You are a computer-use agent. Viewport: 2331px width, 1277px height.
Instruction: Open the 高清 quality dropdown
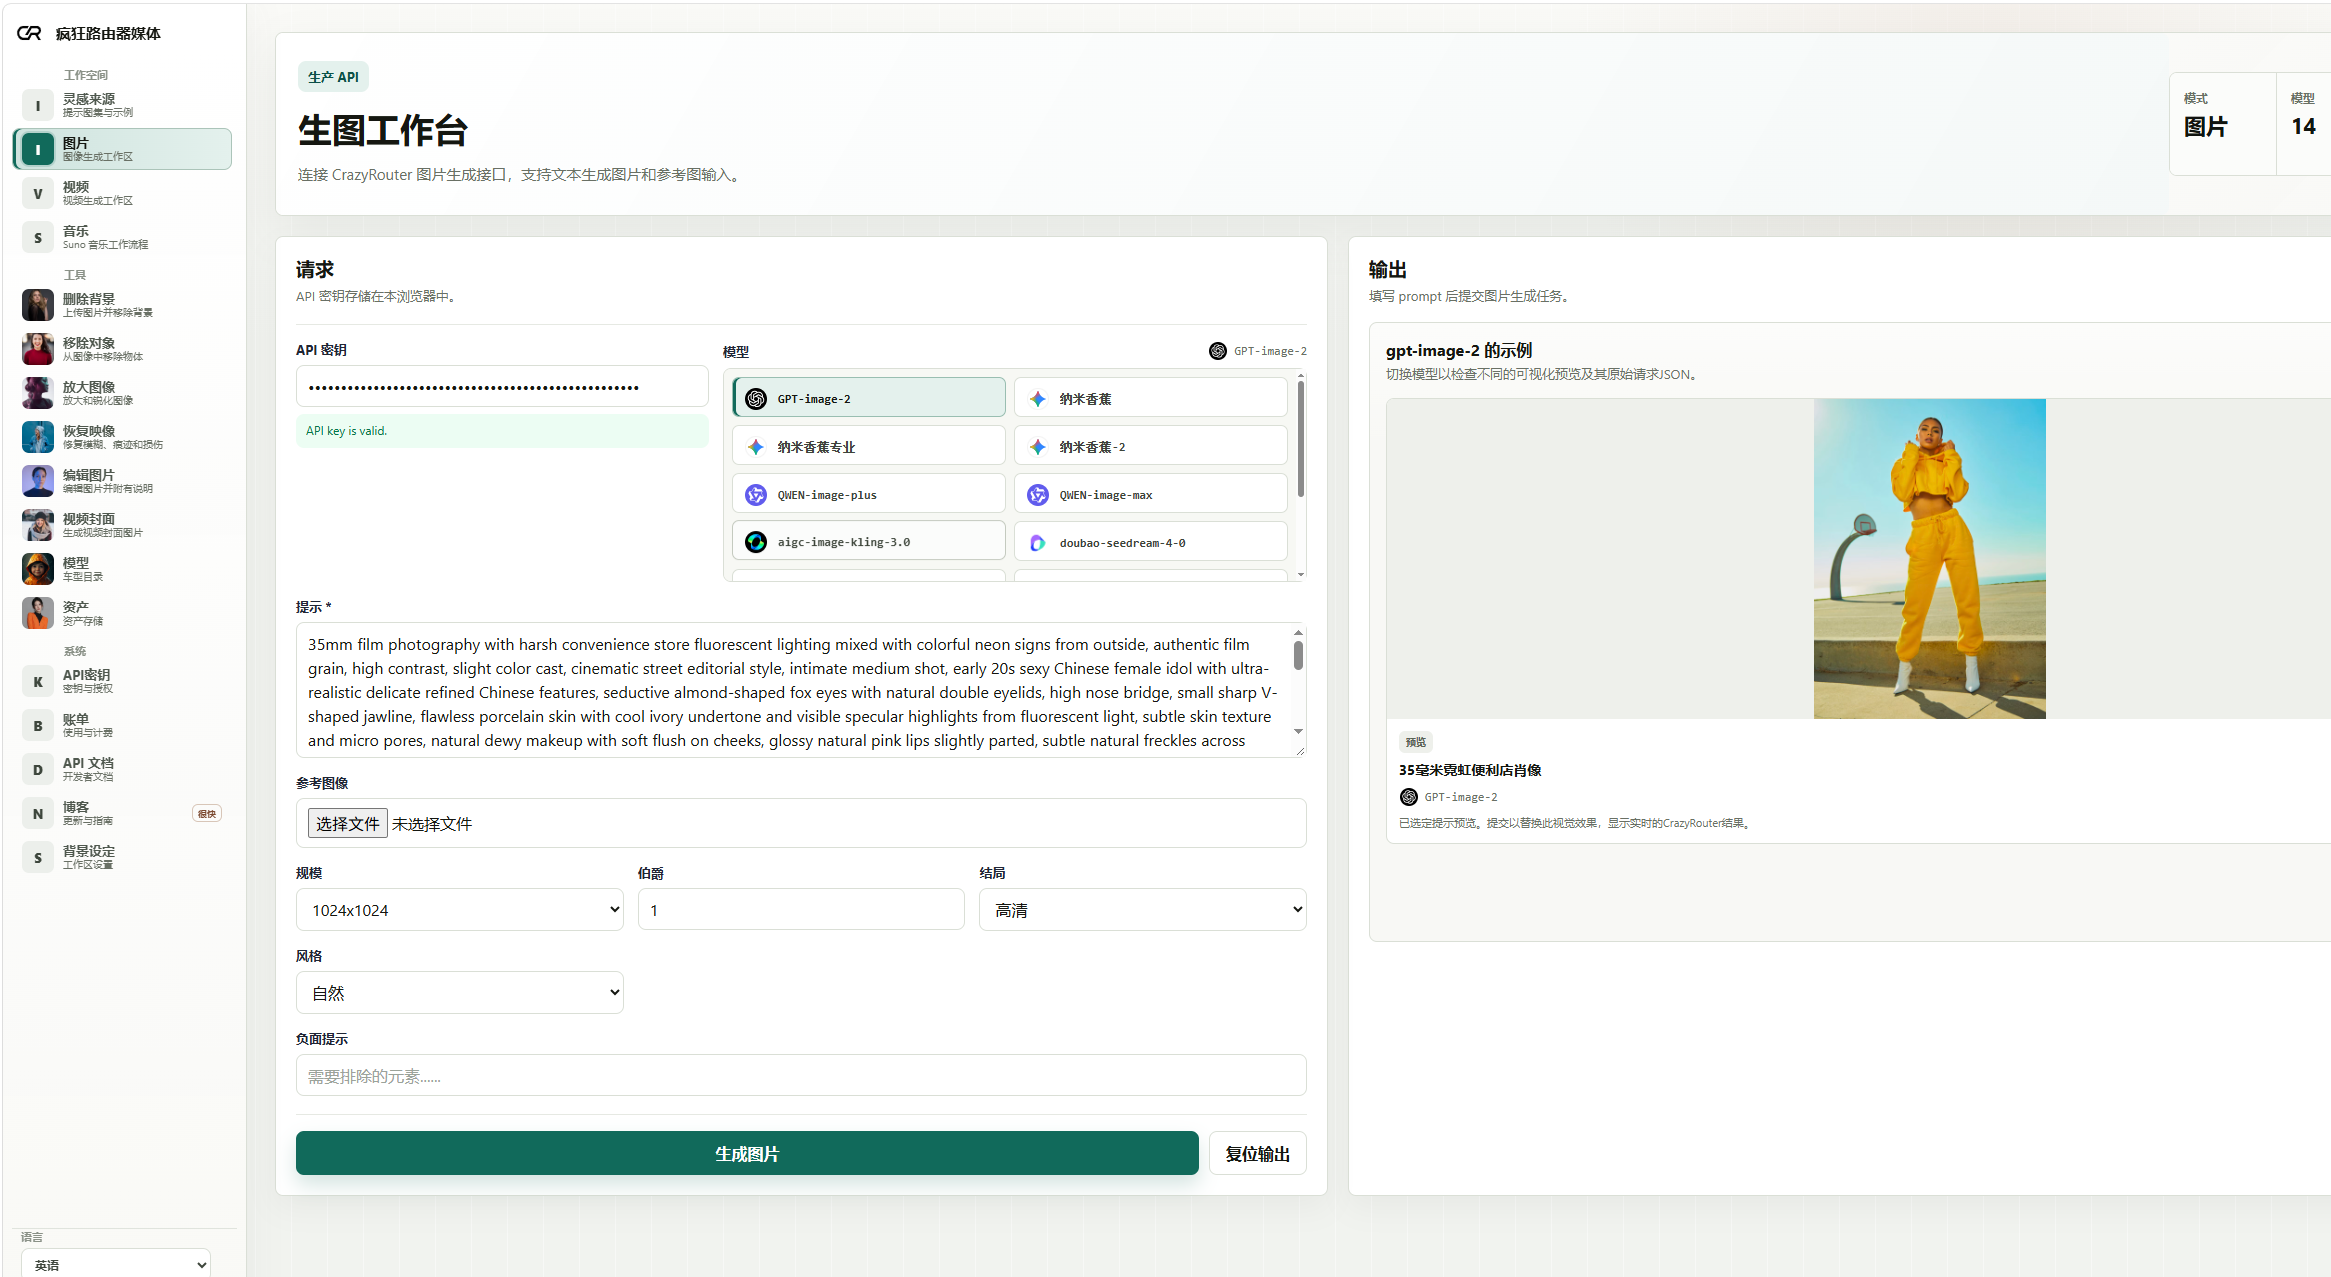click(x=1143, y=910)
